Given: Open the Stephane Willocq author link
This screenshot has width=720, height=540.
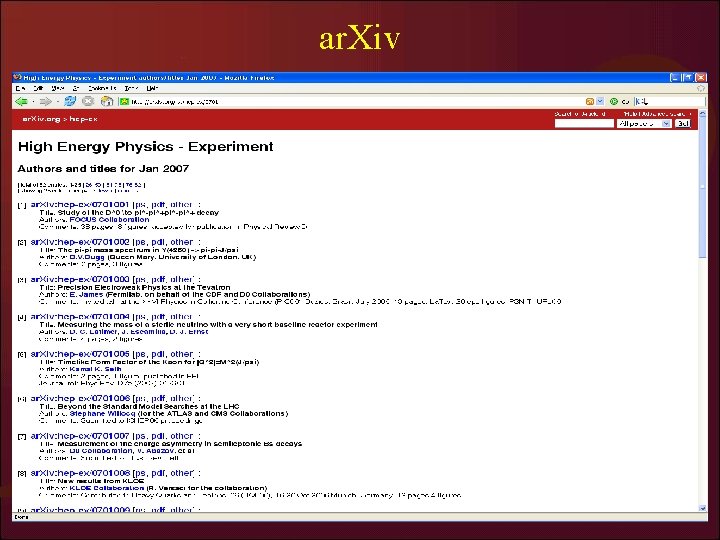Looking at the screenshot, I should pyautogui.click(x=102, y=413).
